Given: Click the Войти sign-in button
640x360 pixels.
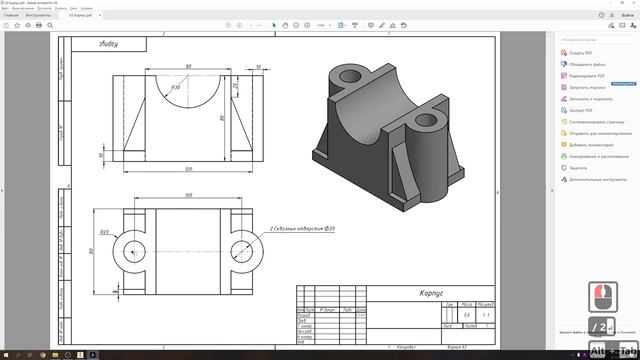Looking at the screenshot, I should pos(628,15).
